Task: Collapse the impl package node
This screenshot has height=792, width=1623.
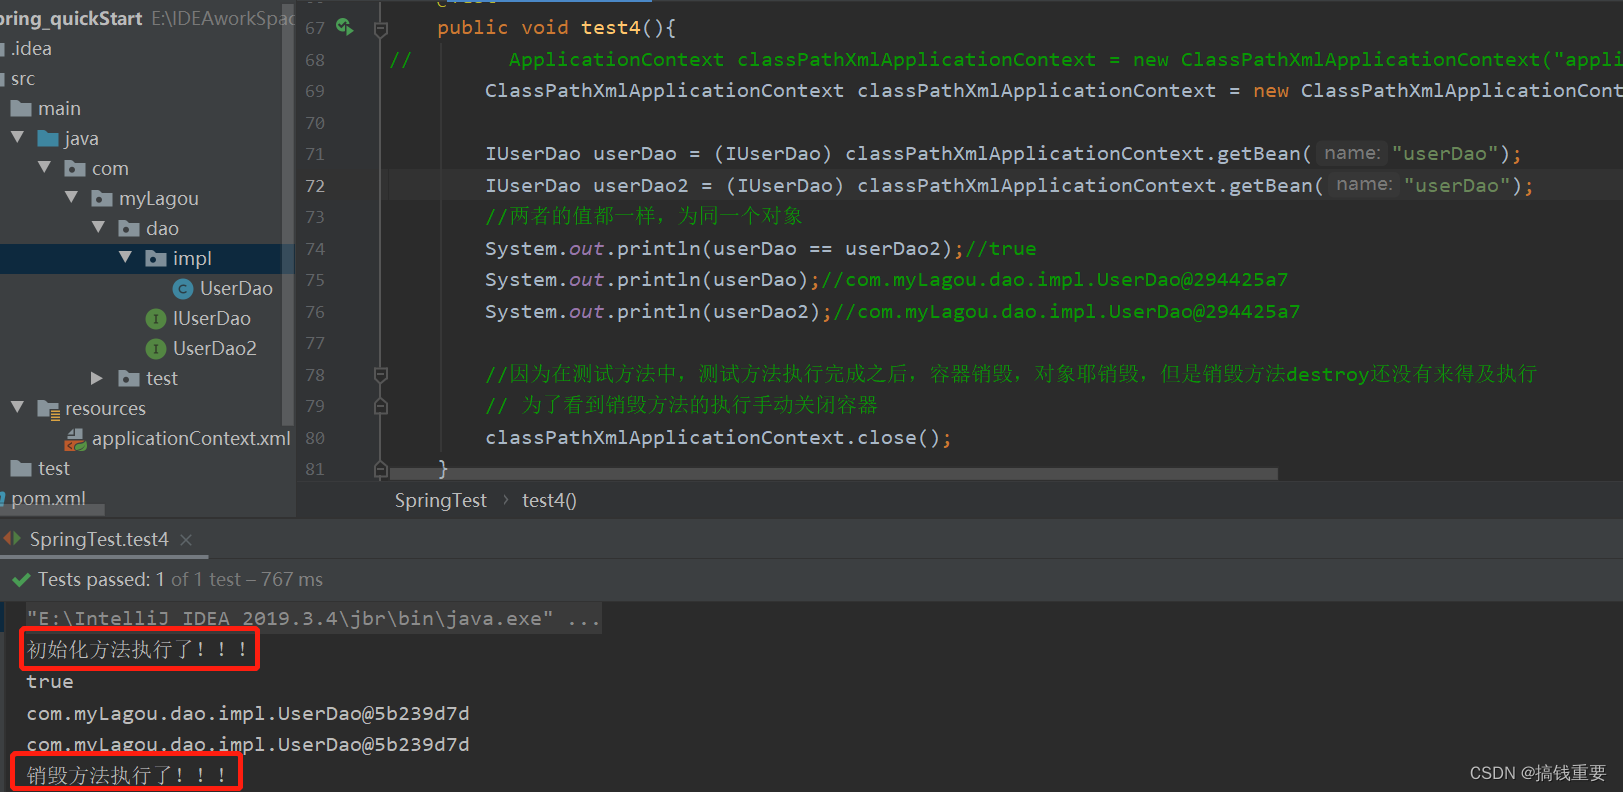Action: [125, 257]
